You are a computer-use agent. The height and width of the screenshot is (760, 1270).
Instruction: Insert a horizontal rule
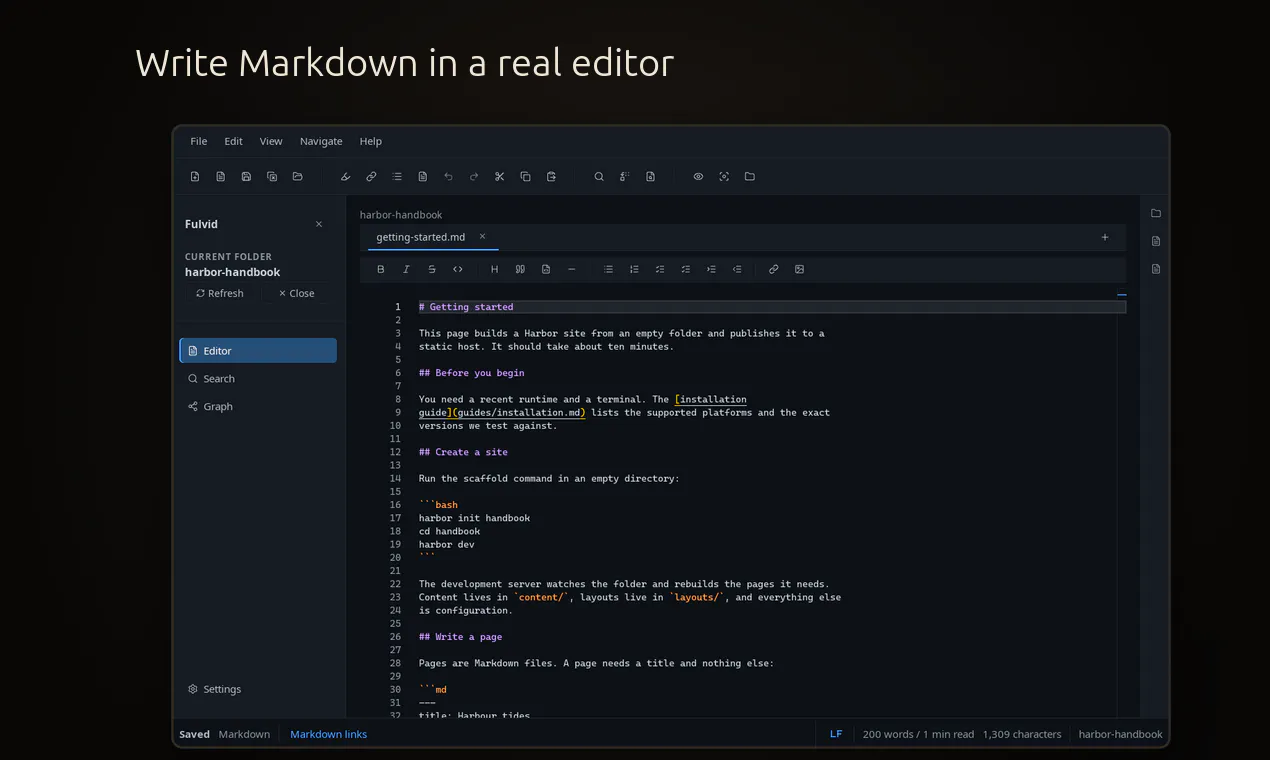coord(572,269)
